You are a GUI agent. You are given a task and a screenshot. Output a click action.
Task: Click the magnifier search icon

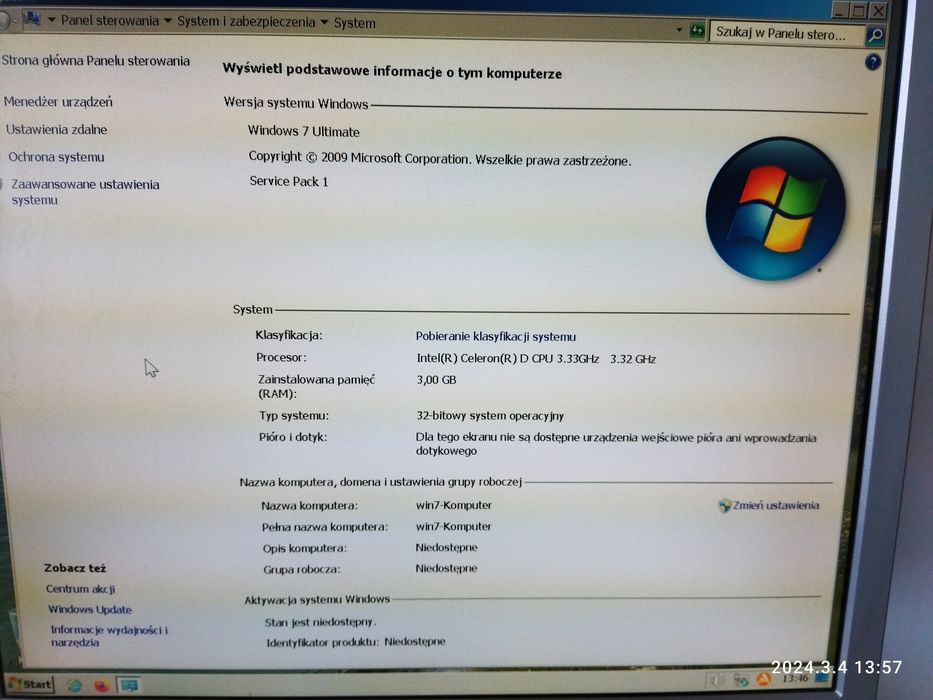[875, 36]
